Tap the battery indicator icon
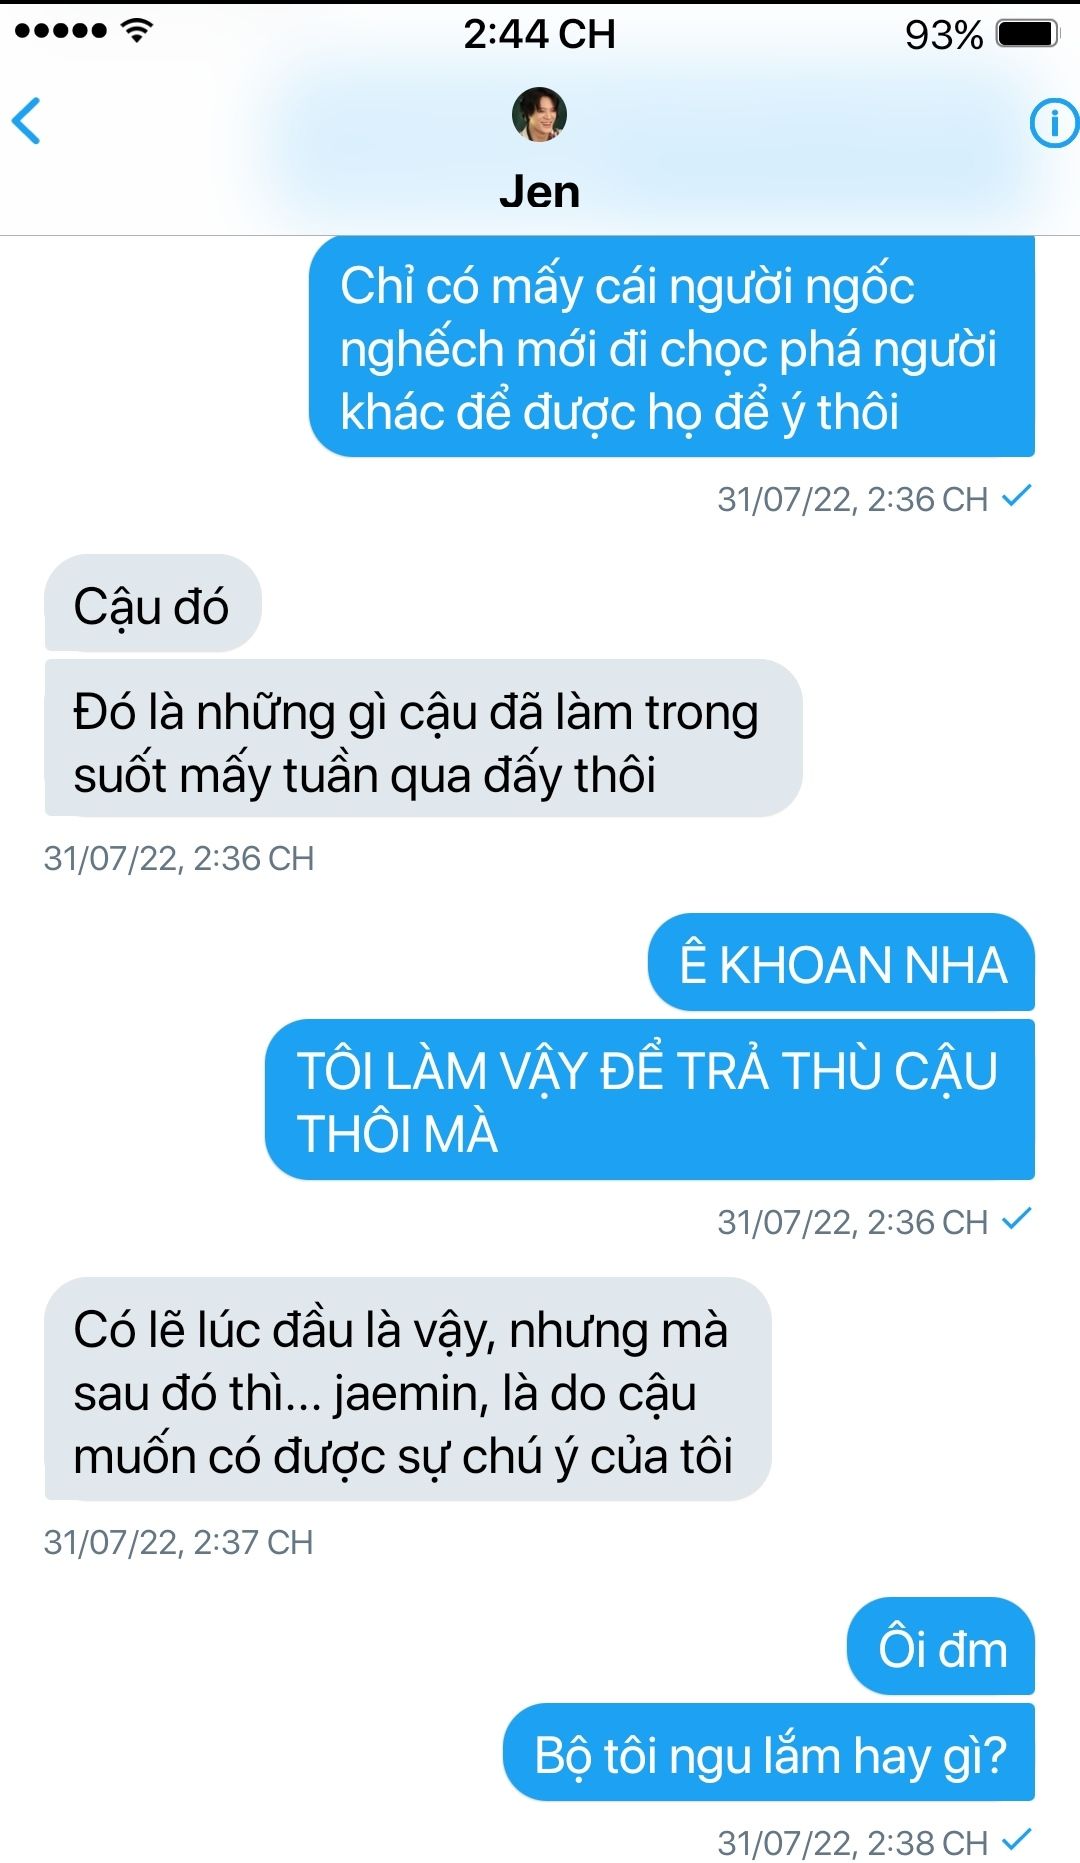 [1028, 34]
